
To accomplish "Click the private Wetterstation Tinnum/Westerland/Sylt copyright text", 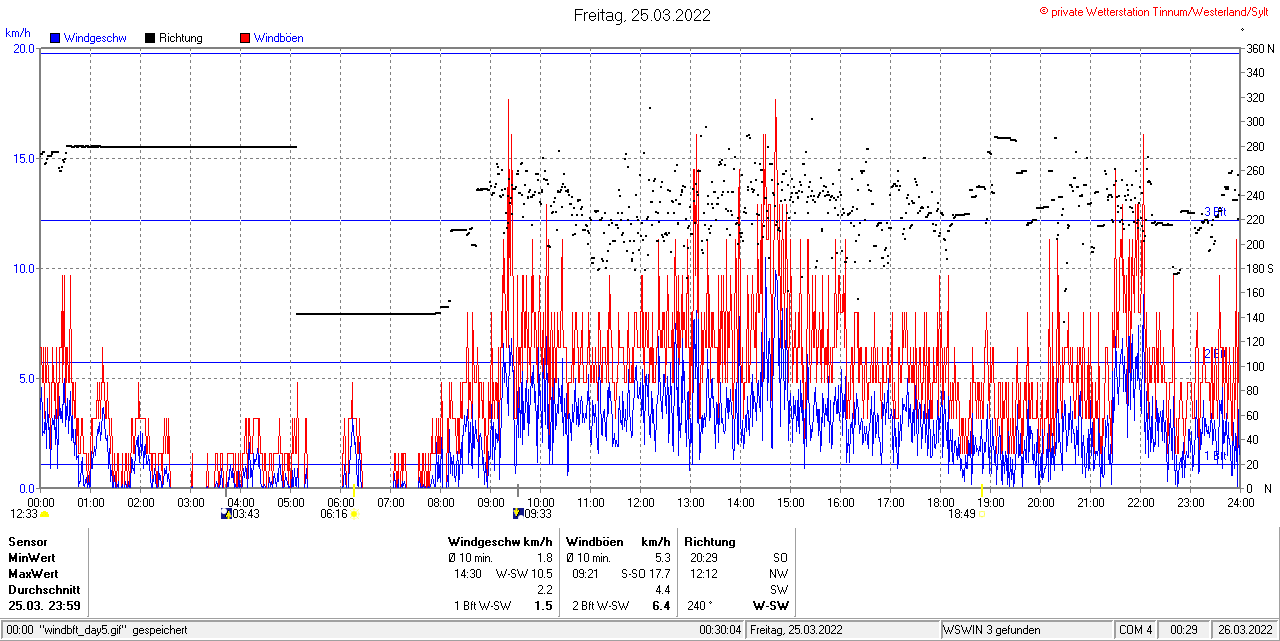I will (x=1154, y=11).
